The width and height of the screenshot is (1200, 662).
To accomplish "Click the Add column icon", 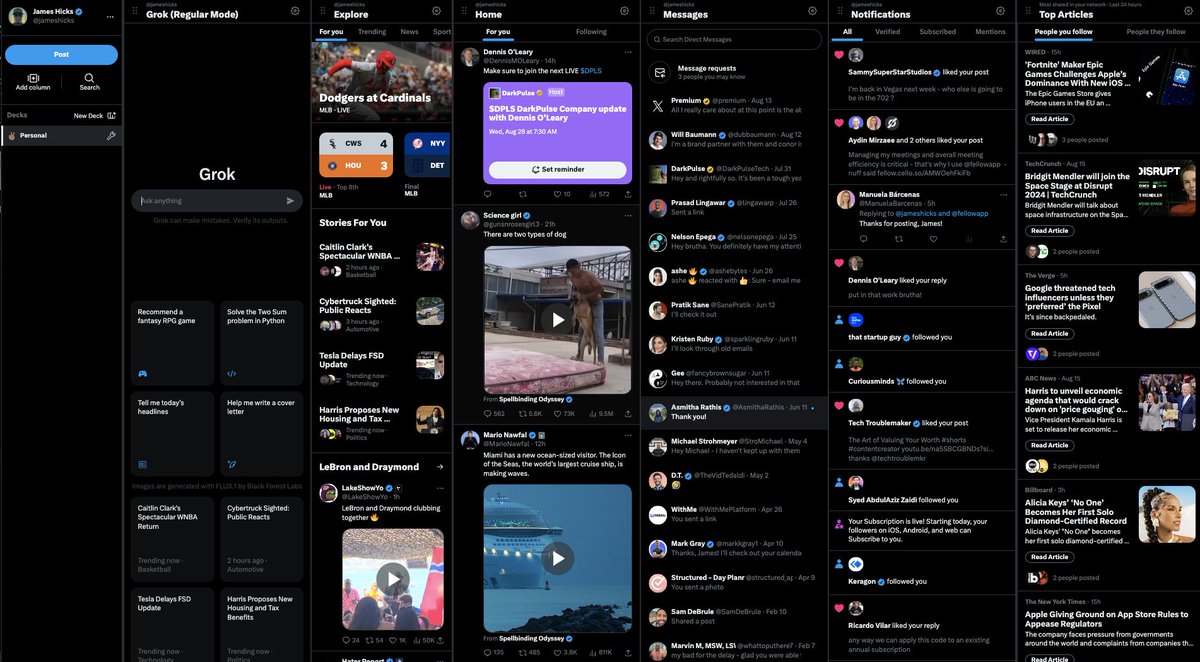I will coord(33,78).
